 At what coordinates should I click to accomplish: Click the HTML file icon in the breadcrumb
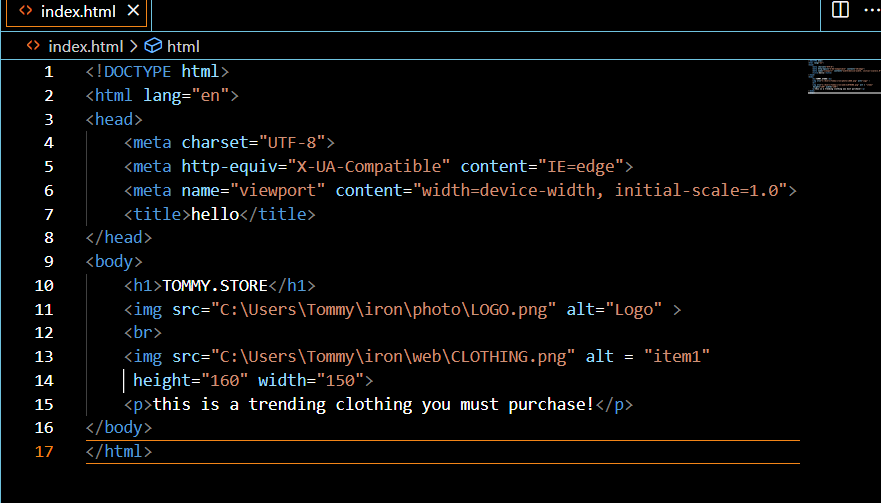pyautogui.click(x=34, y=46)
